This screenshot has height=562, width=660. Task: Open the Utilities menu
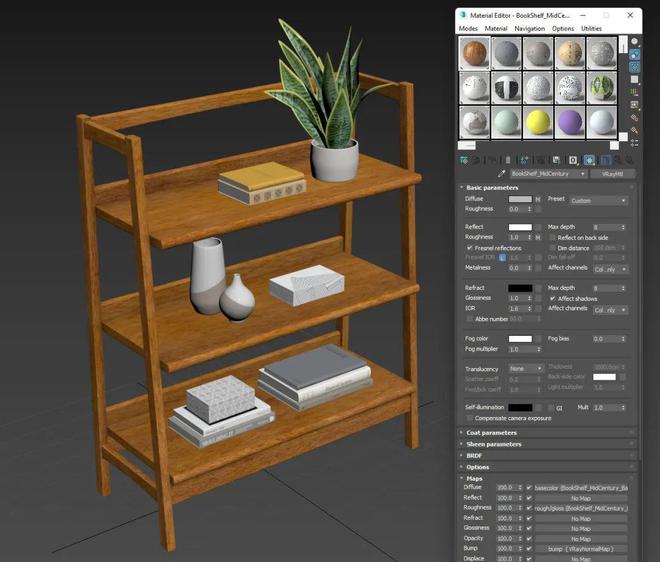591,29
